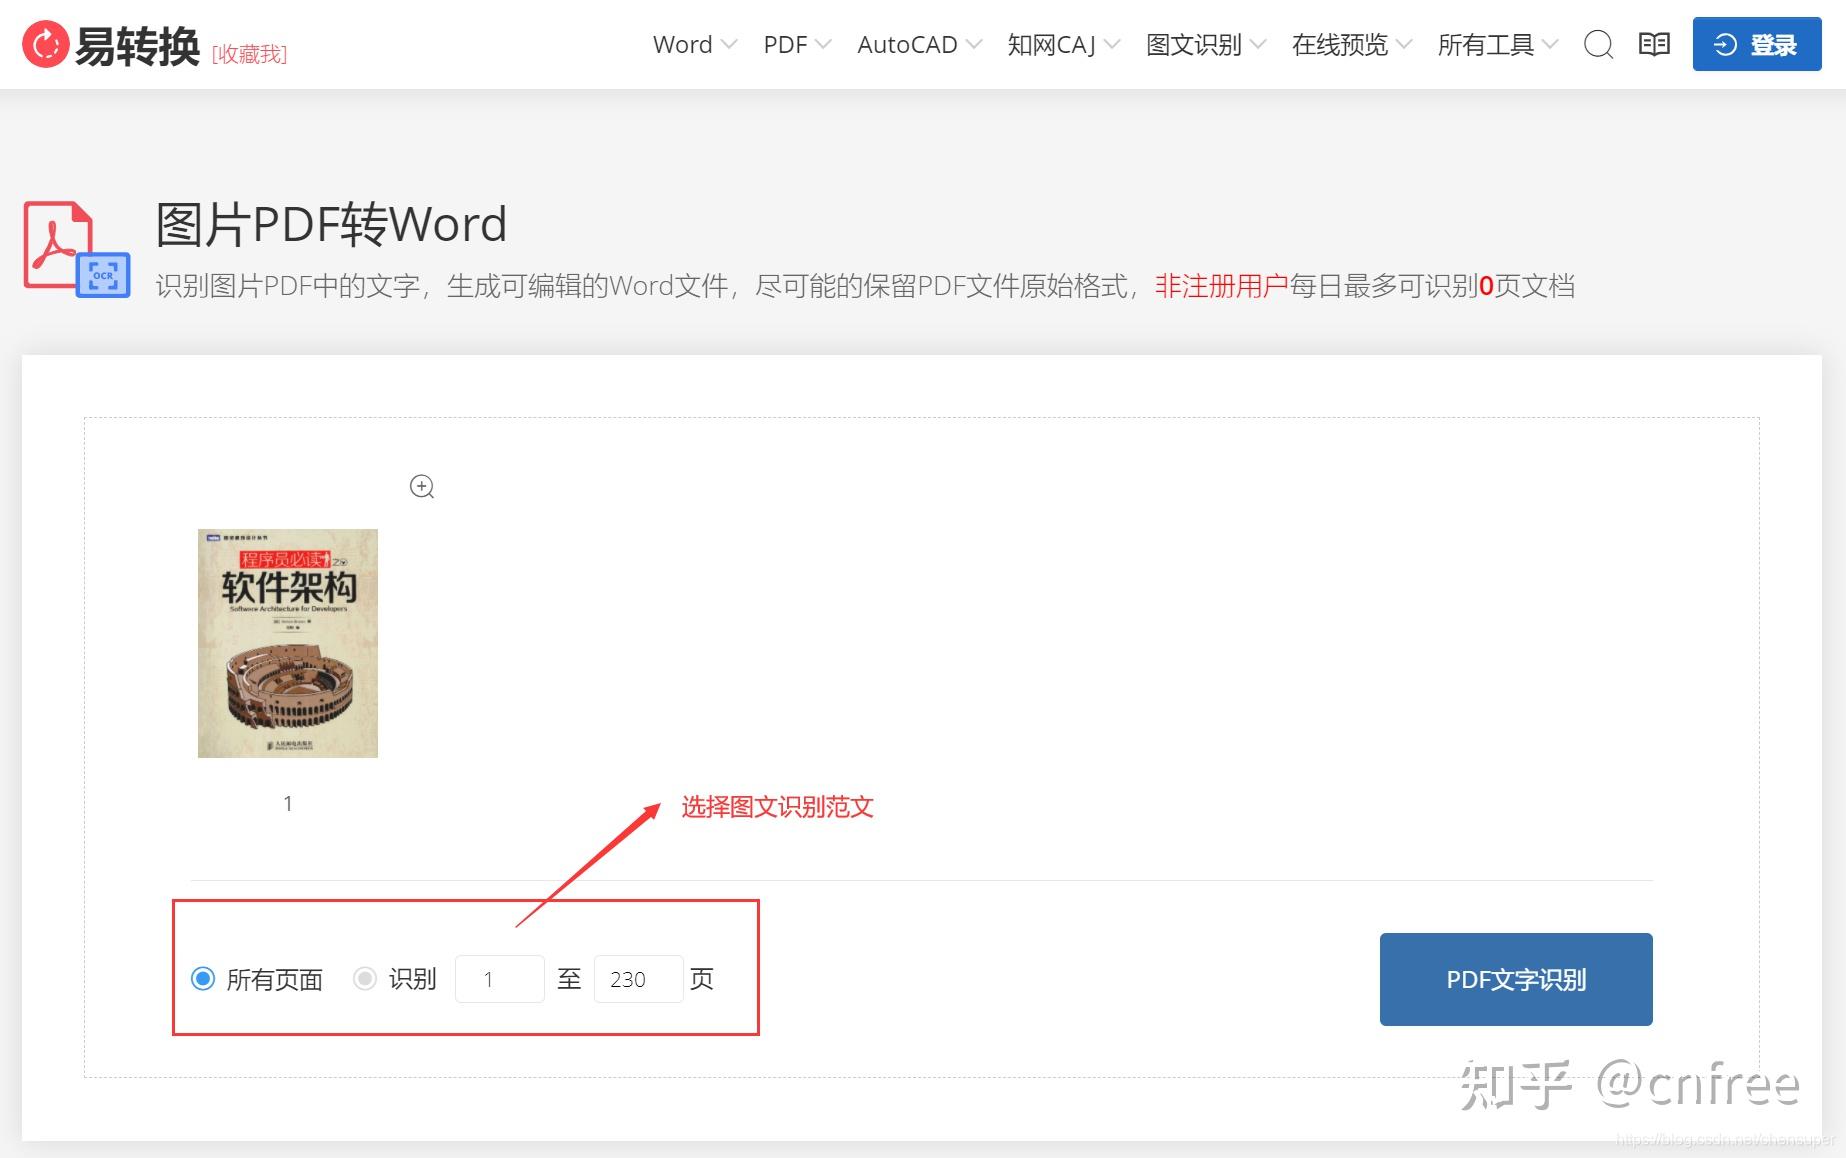Expand the 在线预览 dropdown menu

coord(1352,45)
